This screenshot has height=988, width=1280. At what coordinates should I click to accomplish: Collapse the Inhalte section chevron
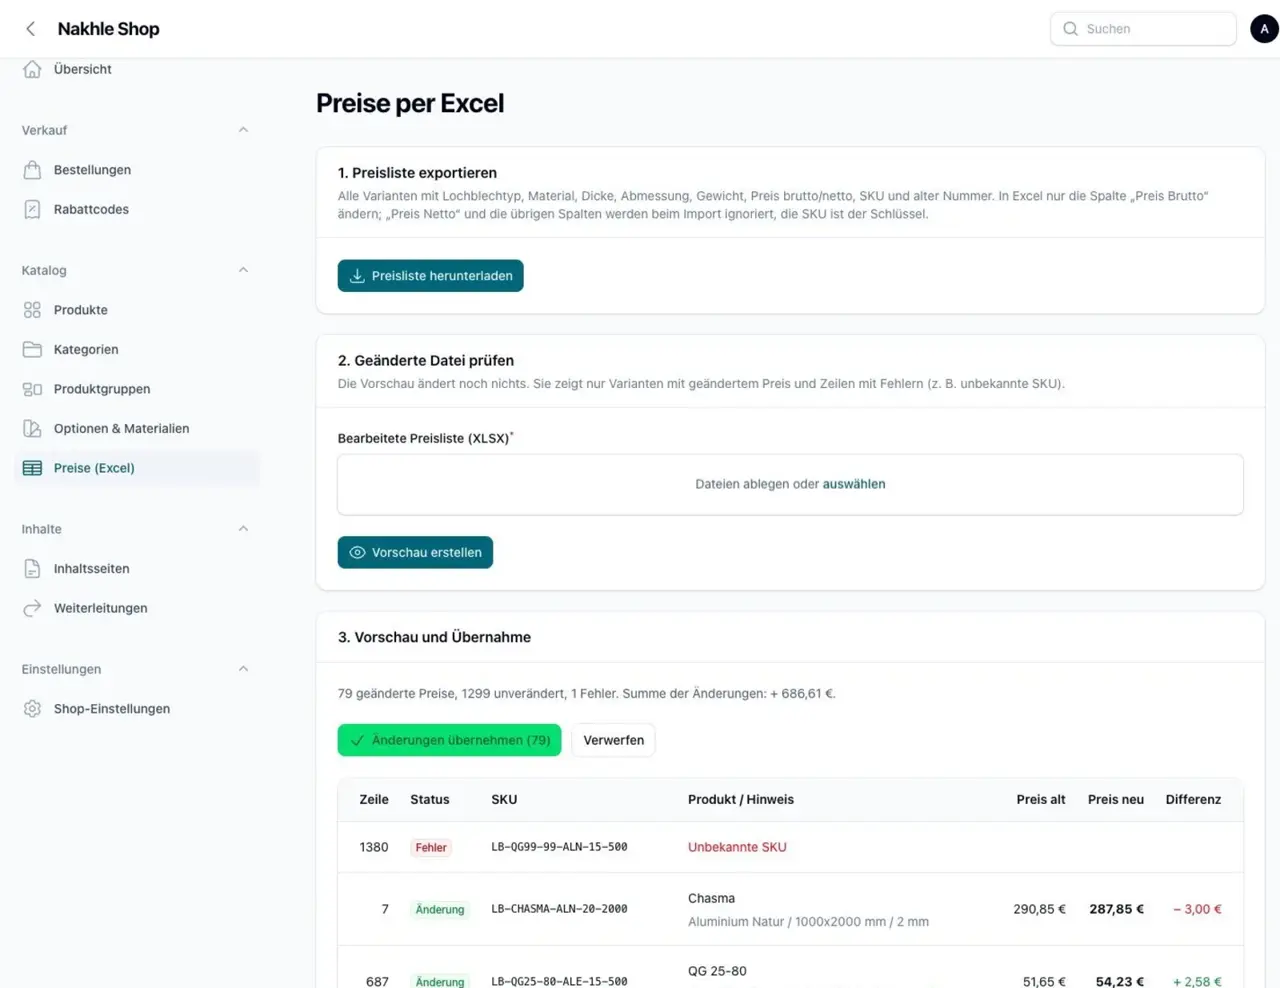pyautogui.click(x=243, y=529)
